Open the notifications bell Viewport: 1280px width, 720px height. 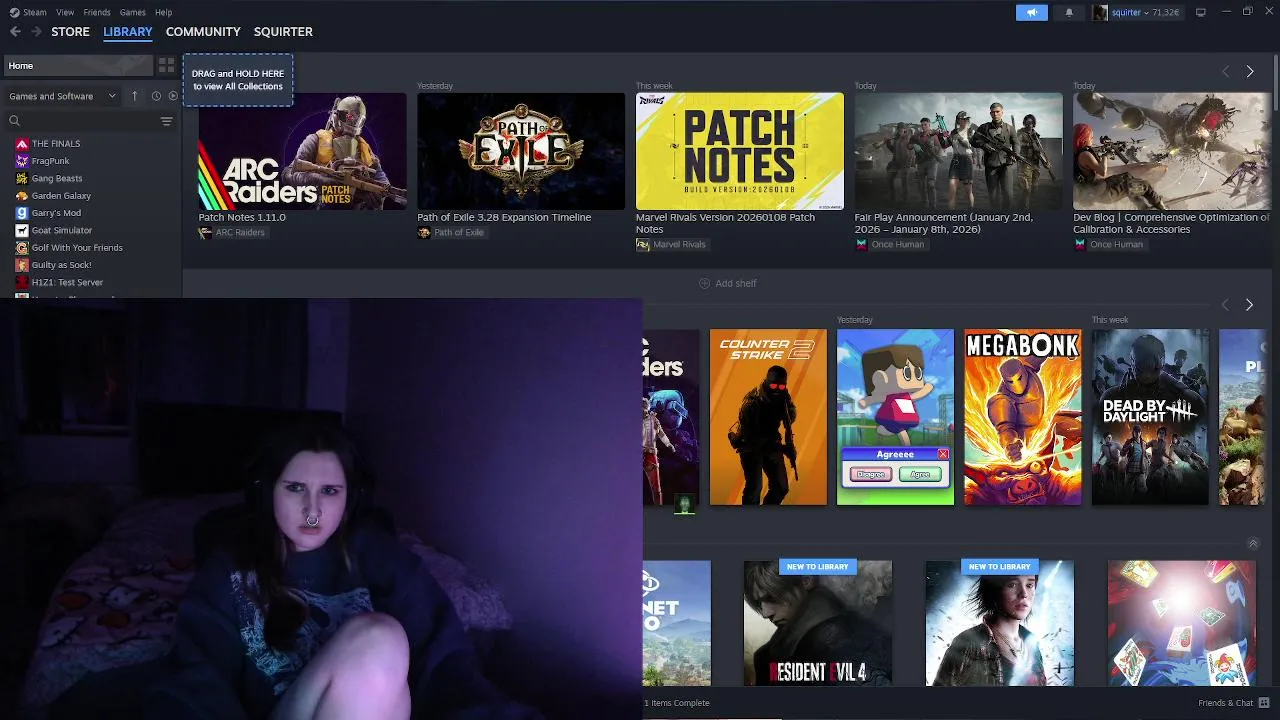click(1069, 12)
